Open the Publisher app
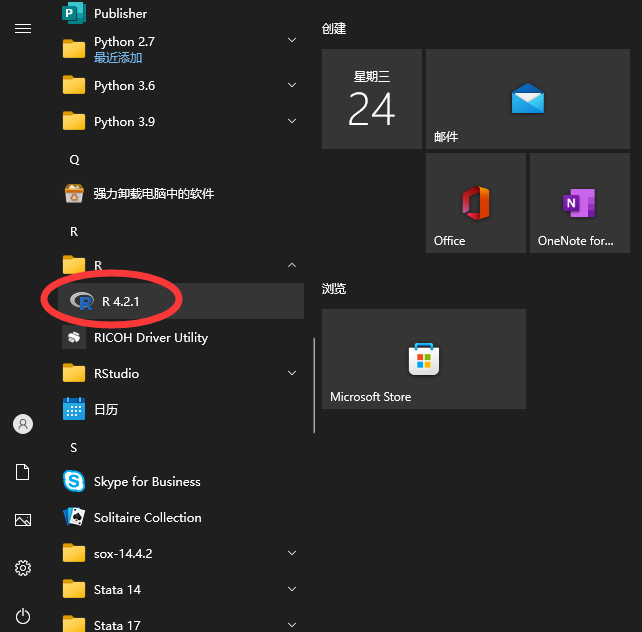The image size is (642, 632). point(181,13)
